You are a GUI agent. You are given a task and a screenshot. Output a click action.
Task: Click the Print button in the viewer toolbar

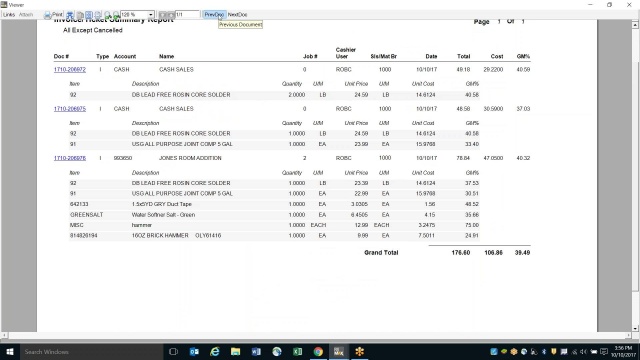53,15
